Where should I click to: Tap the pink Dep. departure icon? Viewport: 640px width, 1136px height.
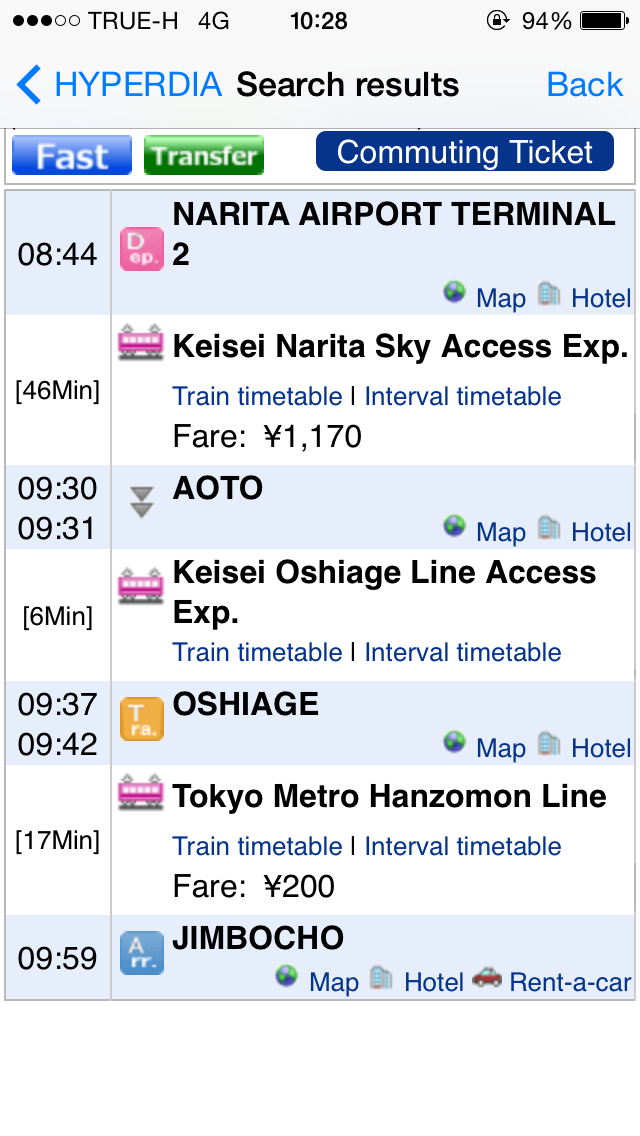(x=141, y=249)
